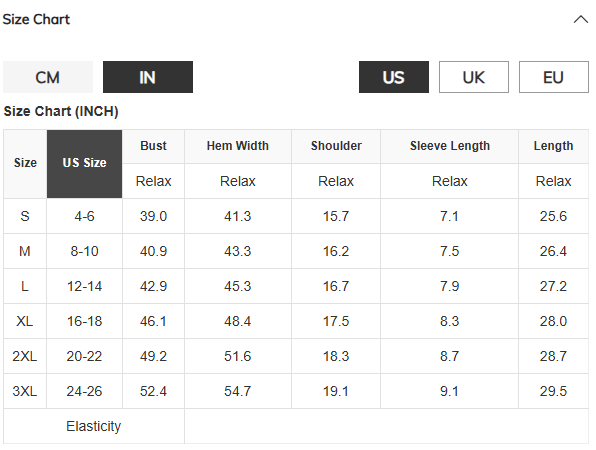Switch sizing region to UK

pos(474,77)
